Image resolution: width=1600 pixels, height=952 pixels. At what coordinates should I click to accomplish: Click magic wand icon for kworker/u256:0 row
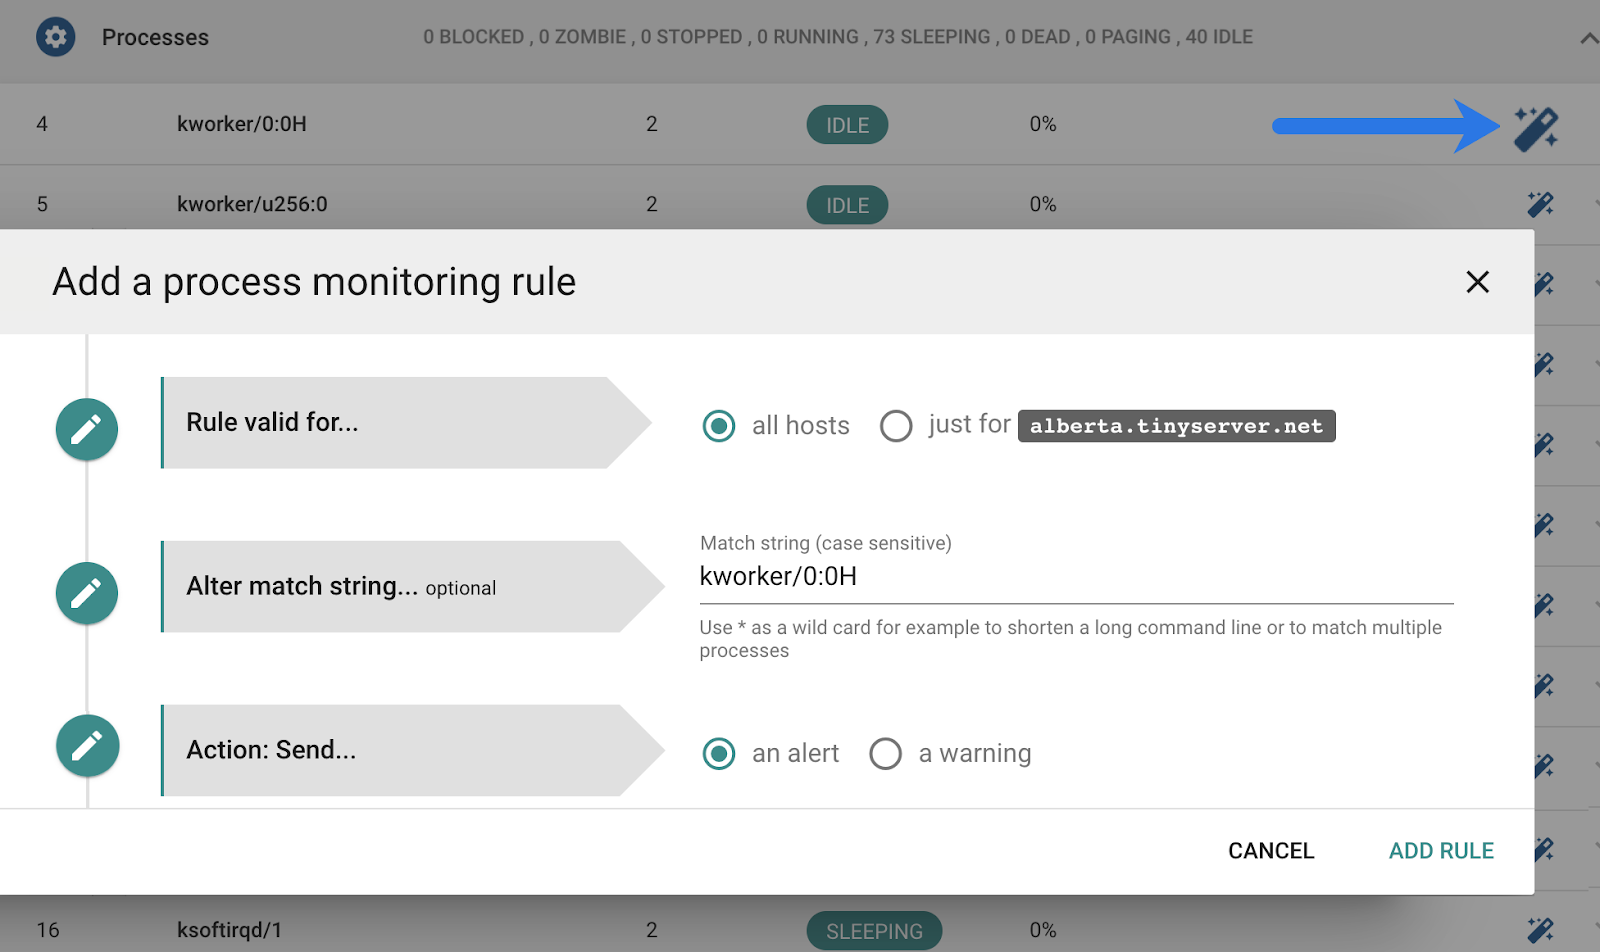pos(1540,204)
